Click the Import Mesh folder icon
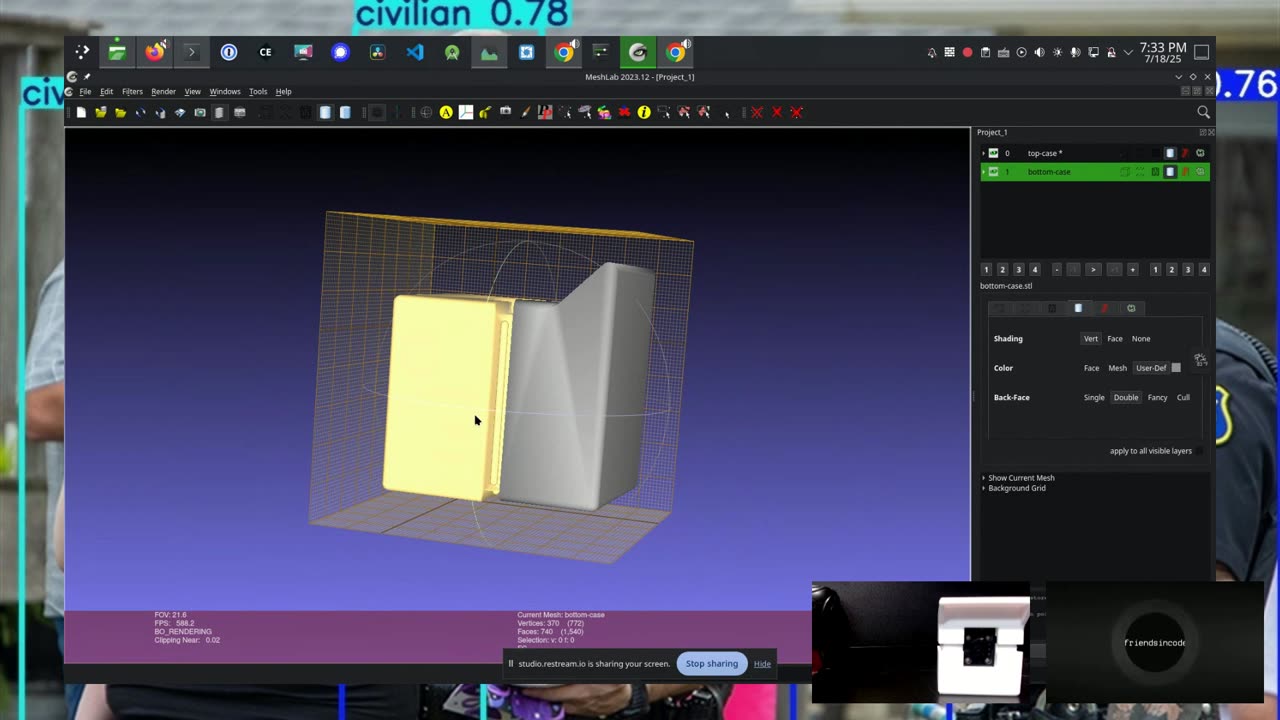 121,112
